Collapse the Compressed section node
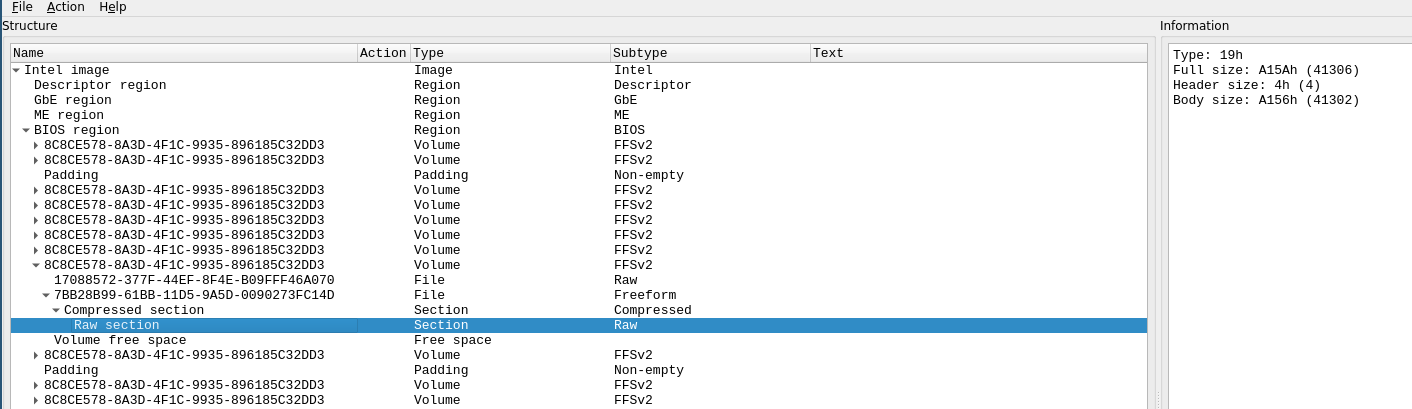The width and height of the screenshot is (1412, 409). [56, 310]
